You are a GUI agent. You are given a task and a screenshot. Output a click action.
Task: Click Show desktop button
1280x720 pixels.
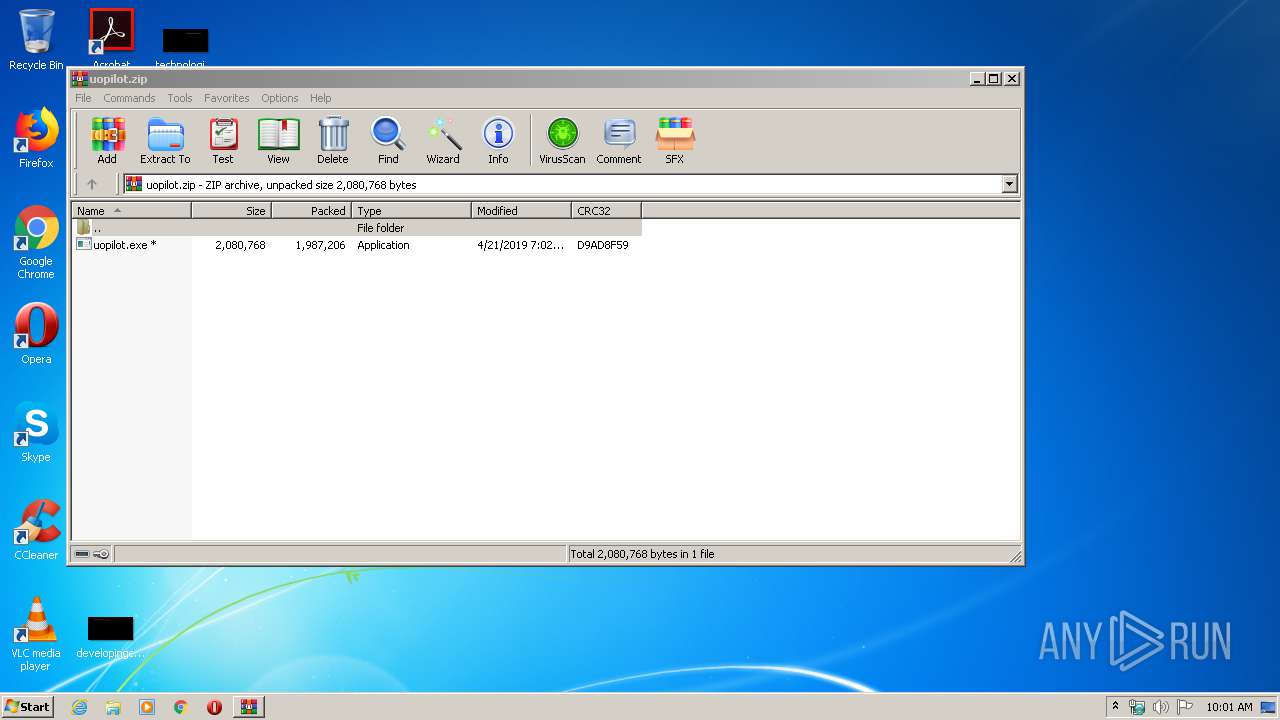click(1269, 707)
